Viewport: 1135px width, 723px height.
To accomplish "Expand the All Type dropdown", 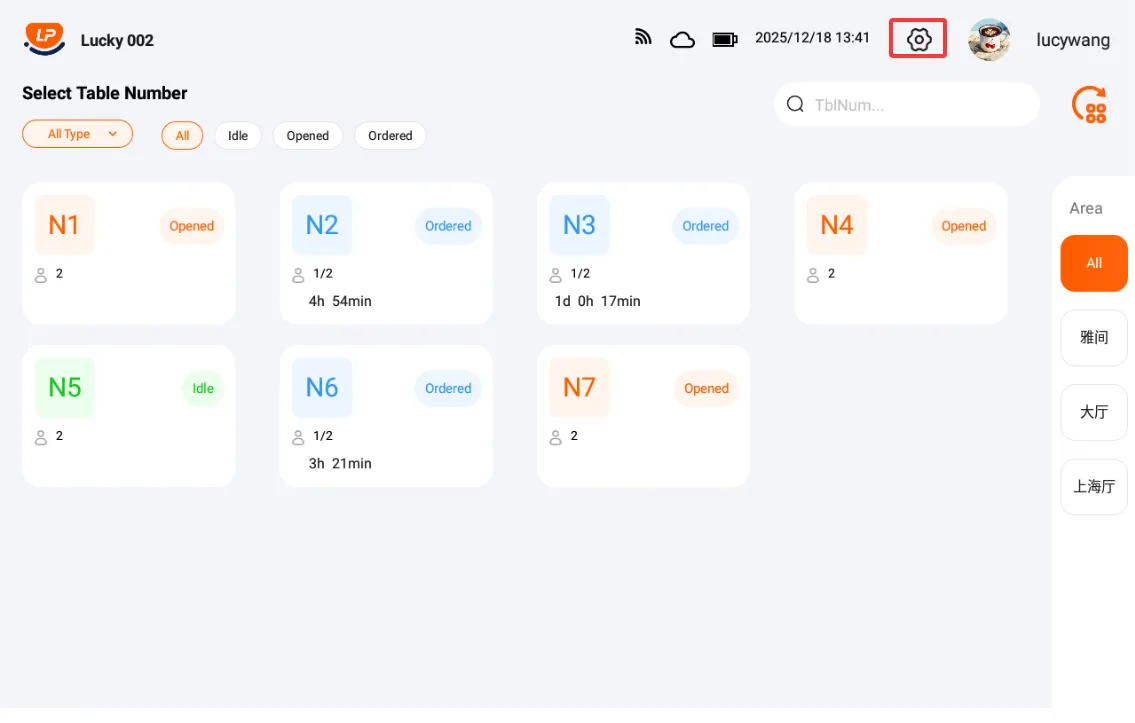I will tap(77, 134).
